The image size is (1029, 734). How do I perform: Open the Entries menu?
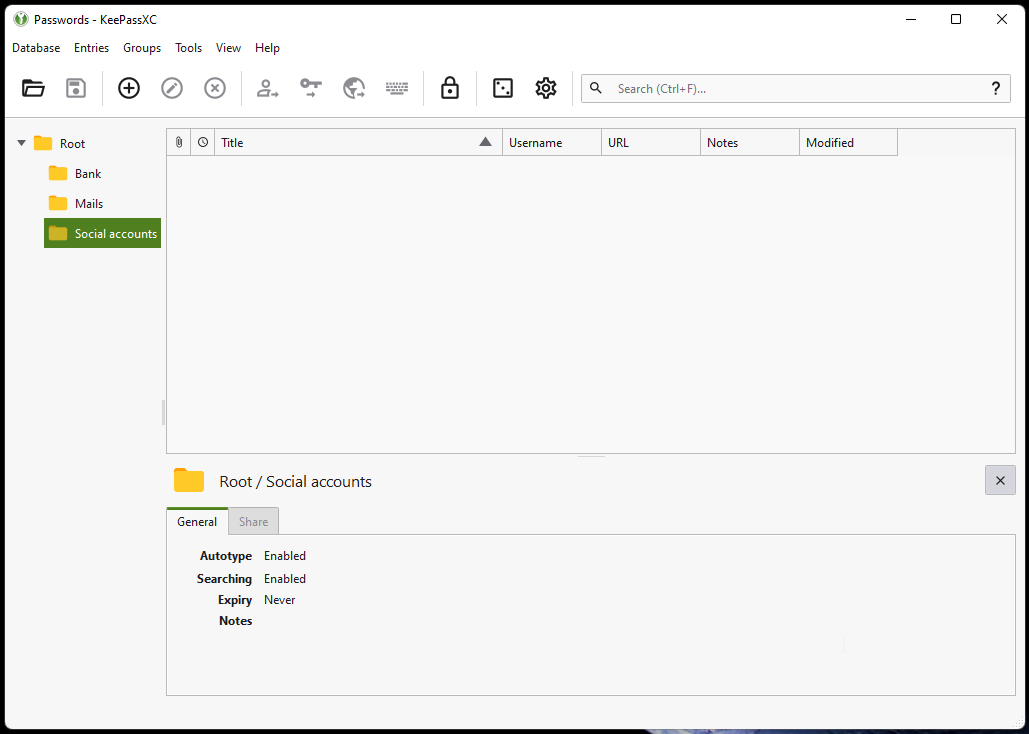coord(91,48)
